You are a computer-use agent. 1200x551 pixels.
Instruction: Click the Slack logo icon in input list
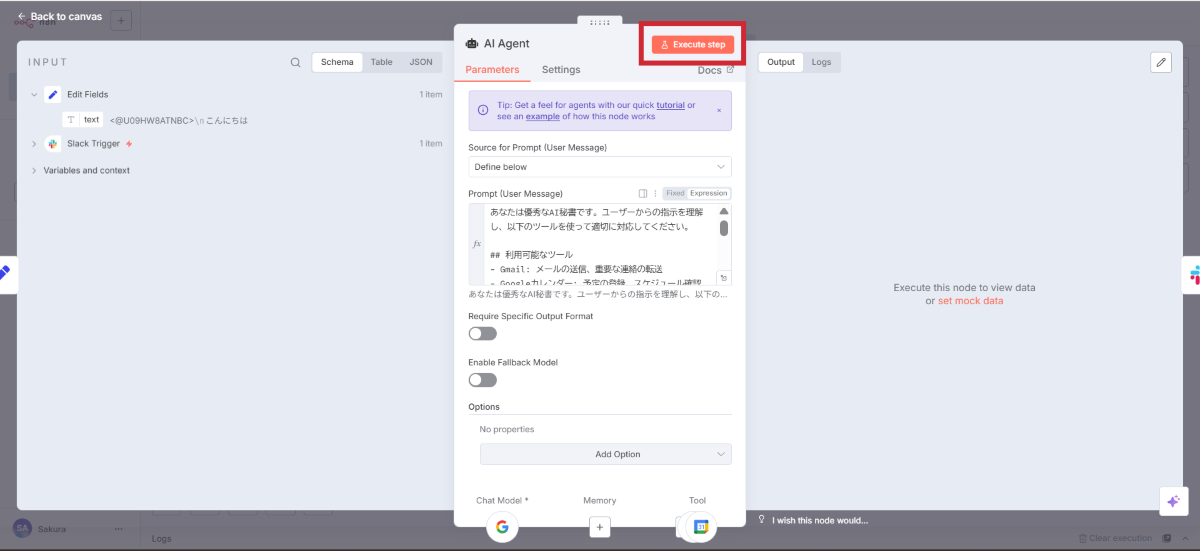(x=53, y=144)
